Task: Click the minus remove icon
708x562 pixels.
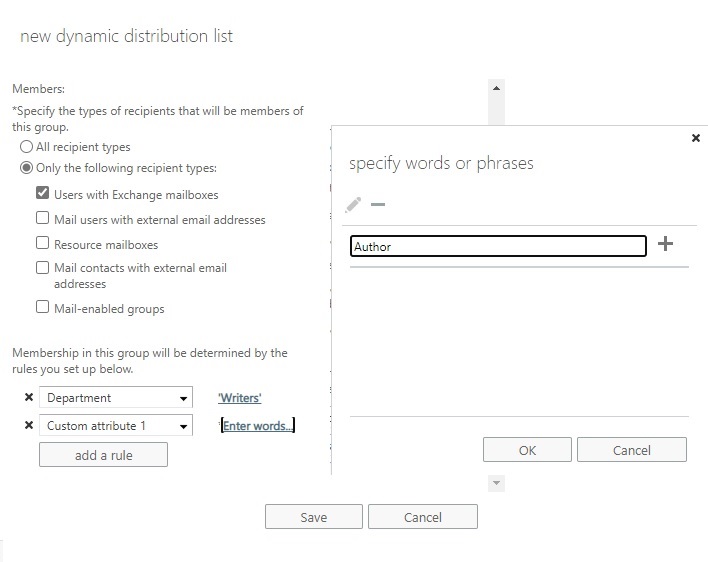Action: 378,204
